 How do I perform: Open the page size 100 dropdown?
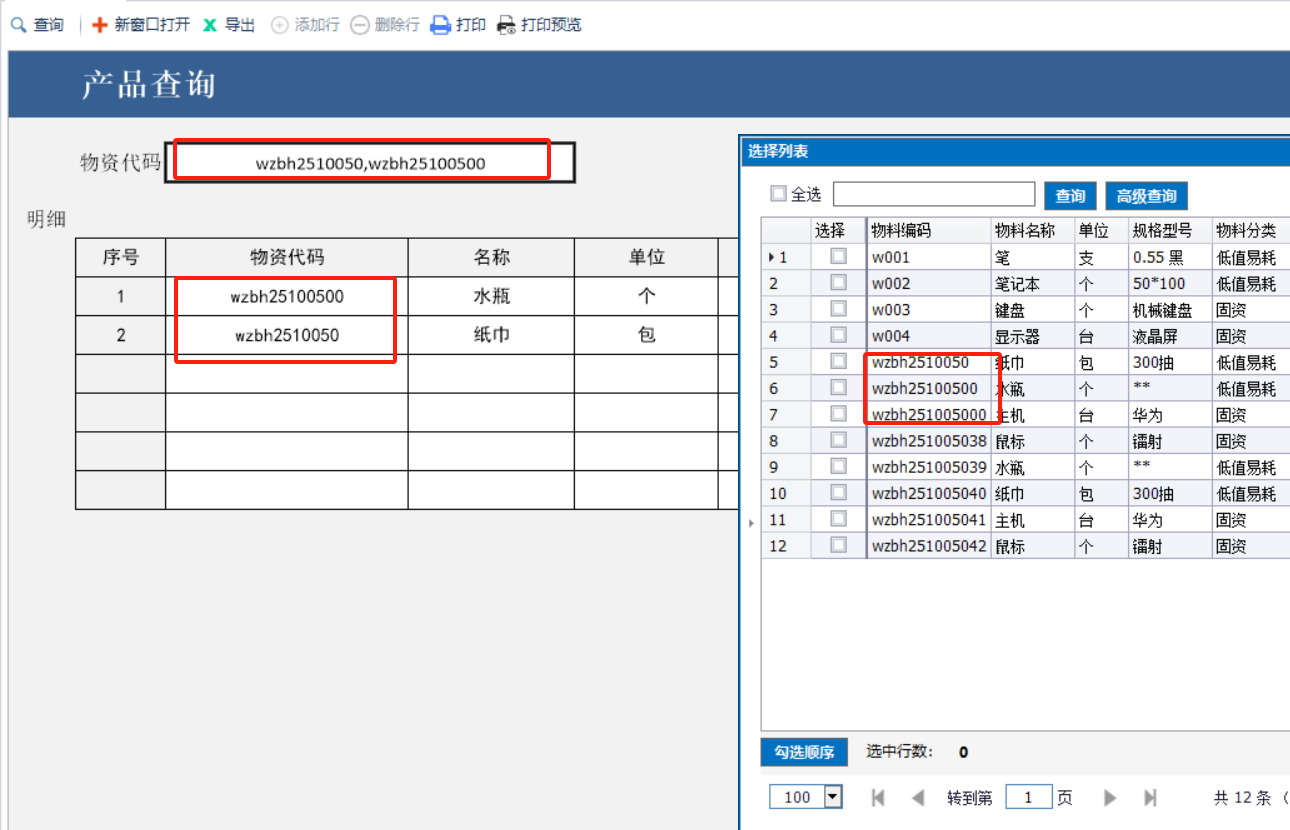pos(832,797)
